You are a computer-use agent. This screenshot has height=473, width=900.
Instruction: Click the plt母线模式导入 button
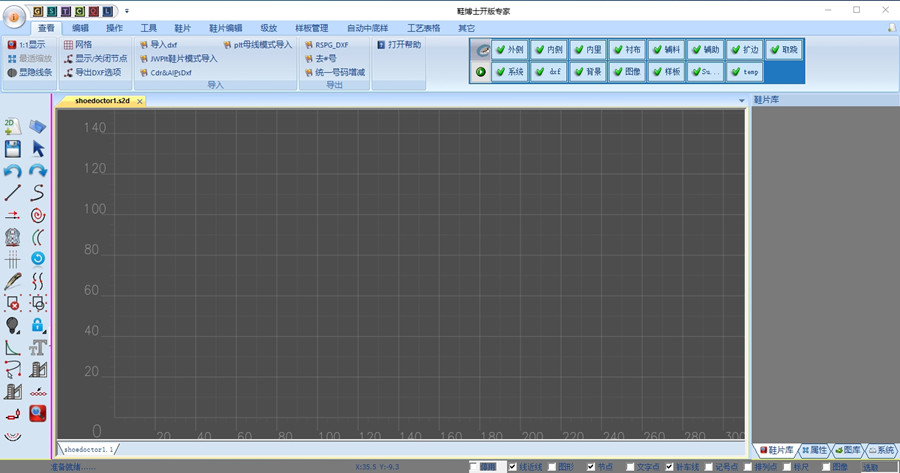click(x=258, y=44)
